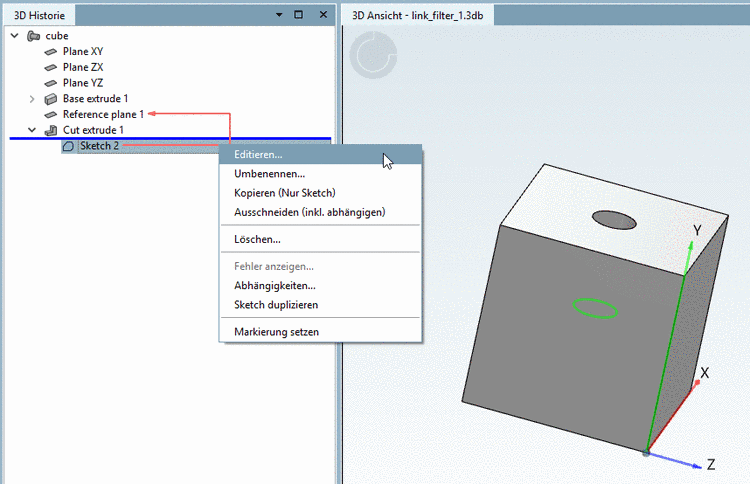Select the 3D Ansicht - link_filter_1.3db tab
The image size is (750, 484).
point(418,15)
